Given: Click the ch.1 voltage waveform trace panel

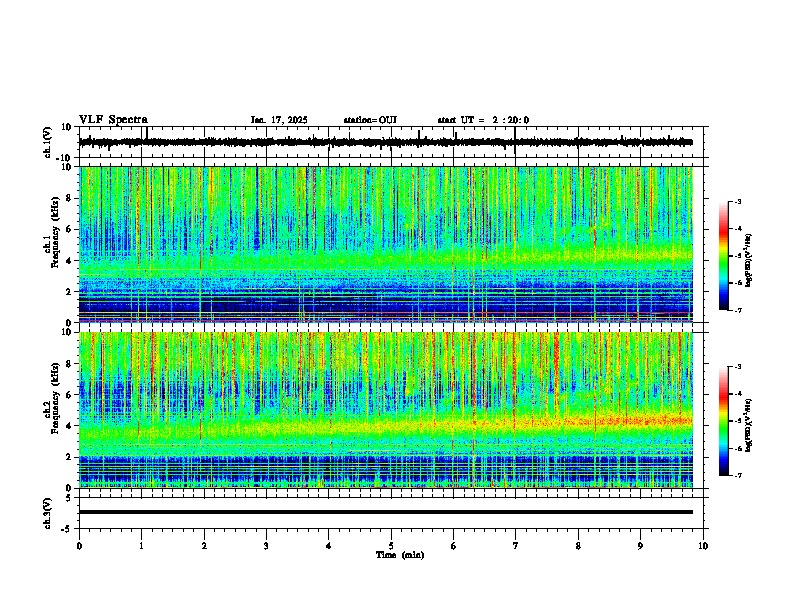Looking at the screenshot, I should click(x=393, y=142).
